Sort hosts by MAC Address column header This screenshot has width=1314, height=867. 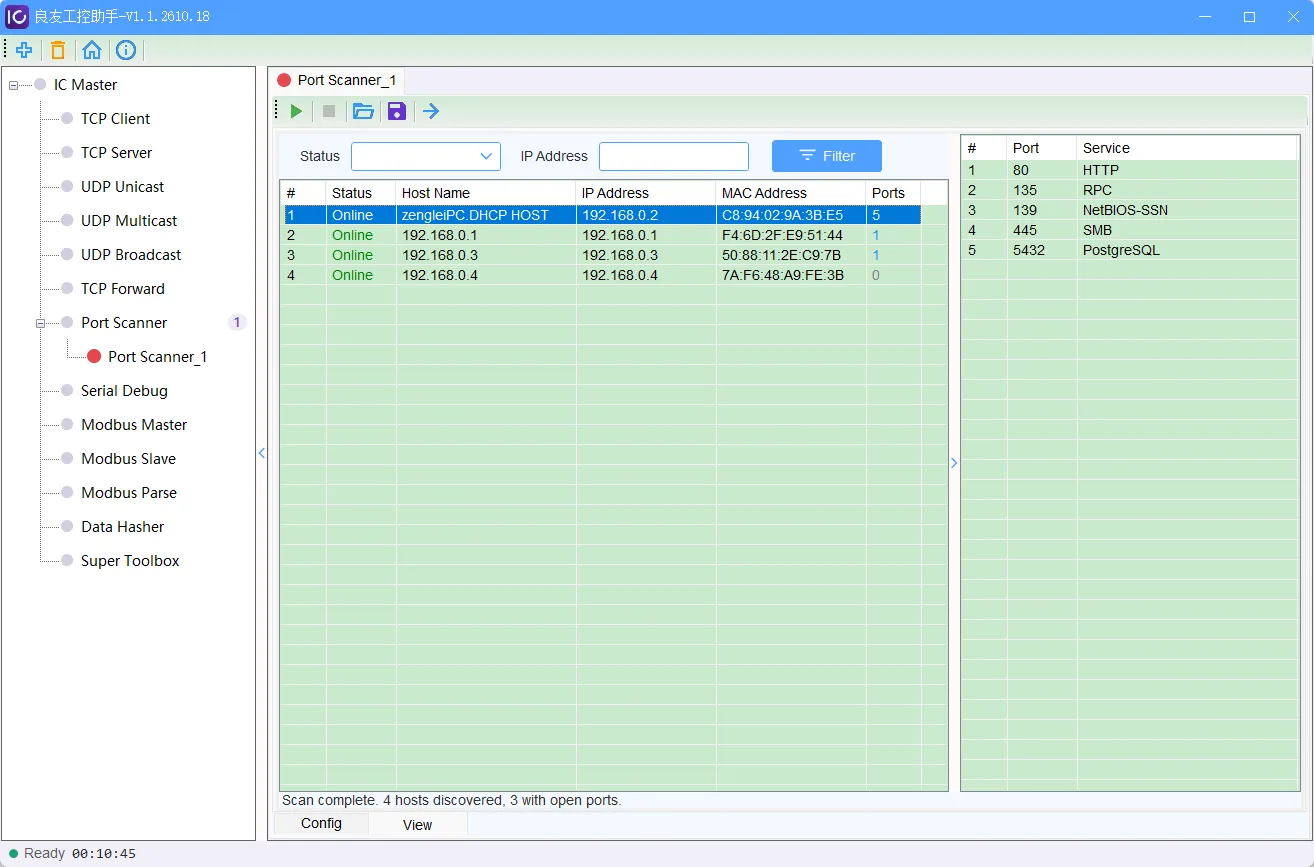[790, 193]
